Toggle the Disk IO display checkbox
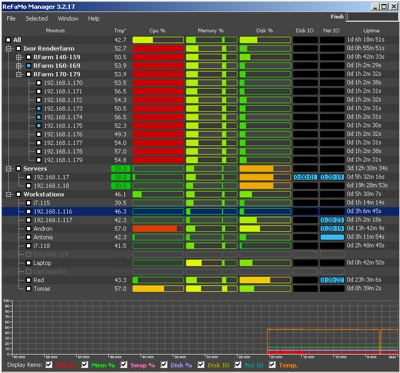The image size is (400, 373). tap(201, 365)
